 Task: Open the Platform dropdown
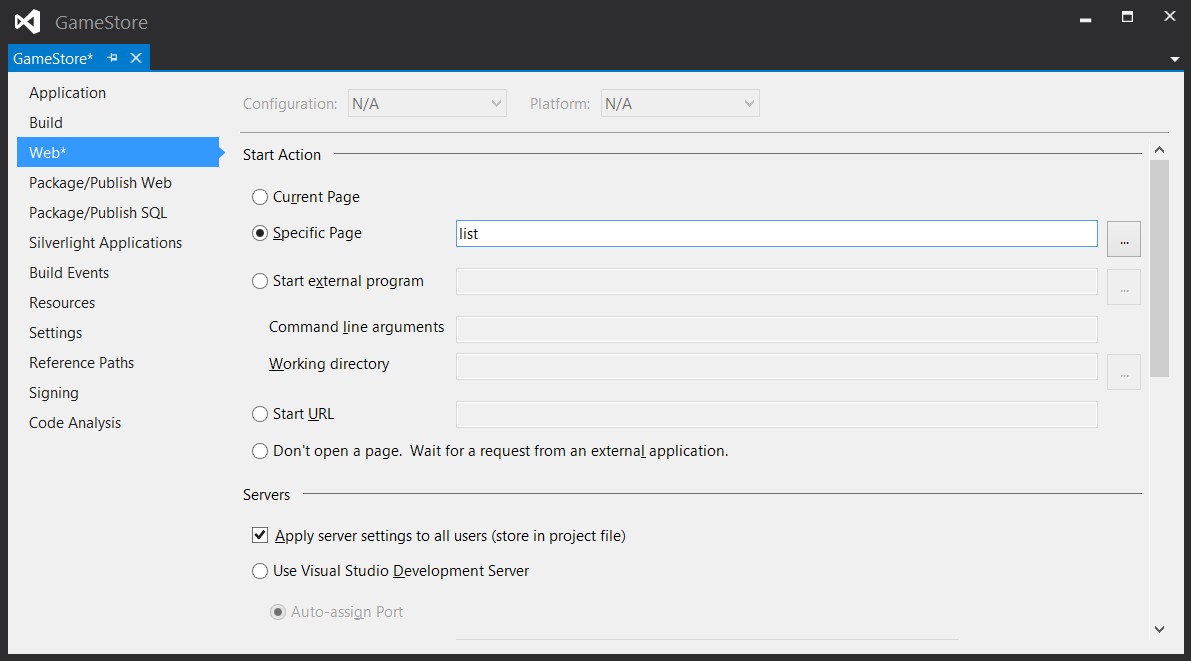[680, 103]
